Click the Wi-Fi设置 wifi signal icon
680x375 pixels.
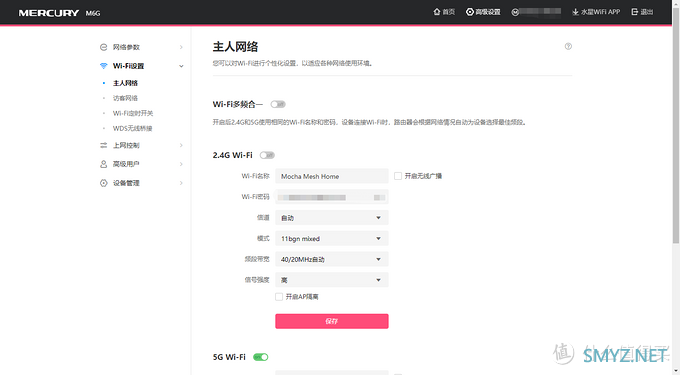(x=103, y=66)
